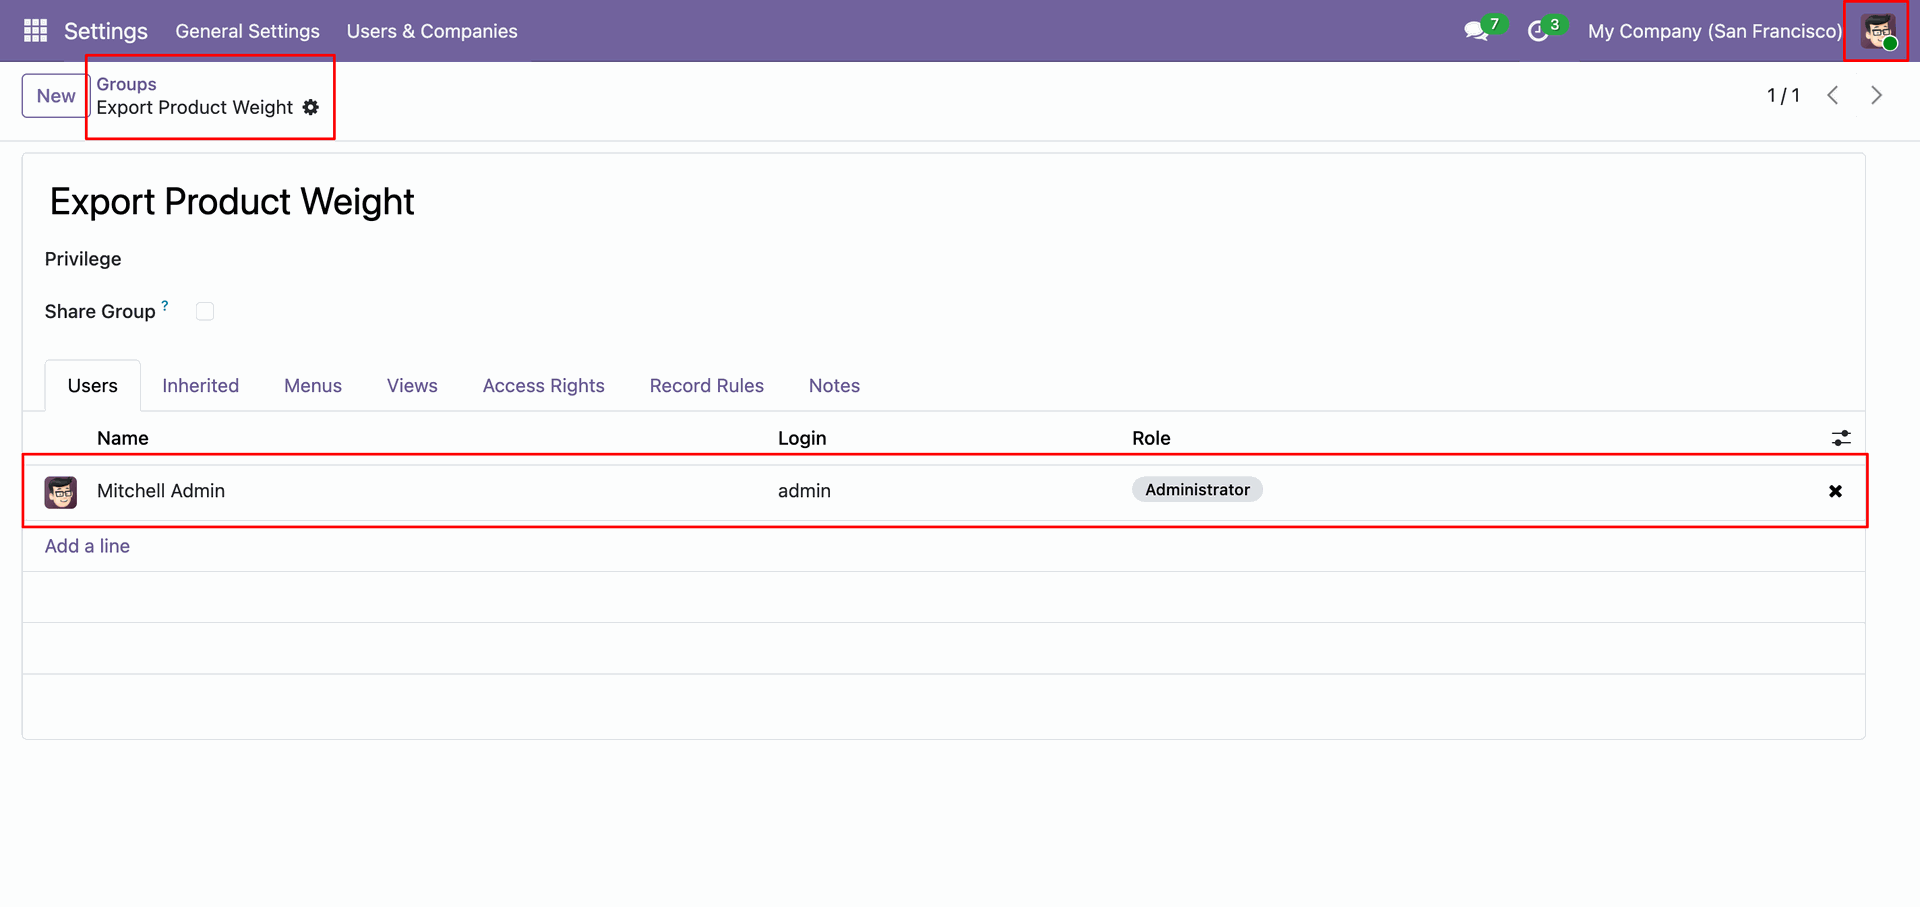Open the conversations chat icon
Image resolution: width=1920 pixels, height=907 pixels.
[x=1476, y=31]
